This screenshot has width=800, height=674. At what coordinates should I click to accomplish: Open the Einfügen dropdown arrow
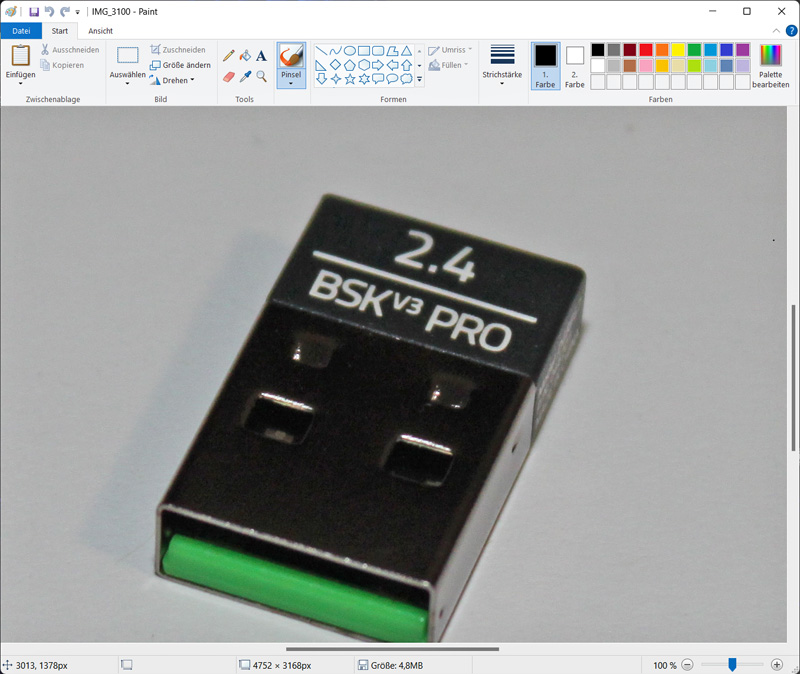tap(20, 83)
